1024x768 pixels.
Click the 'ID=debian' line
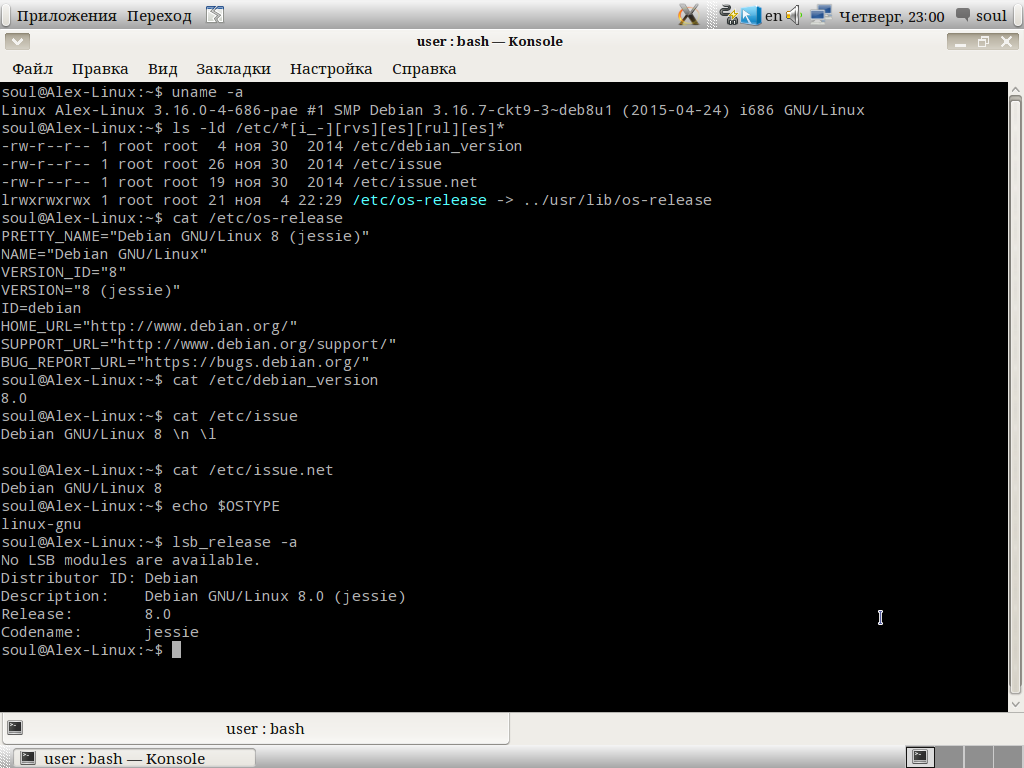click(x=41, y=308)
